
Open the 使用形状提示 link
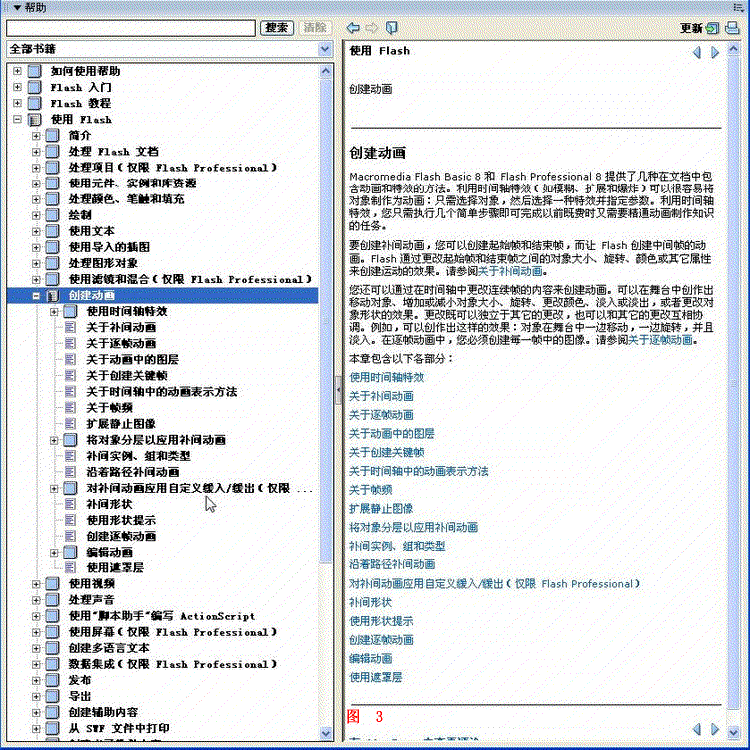coord(381,621)
